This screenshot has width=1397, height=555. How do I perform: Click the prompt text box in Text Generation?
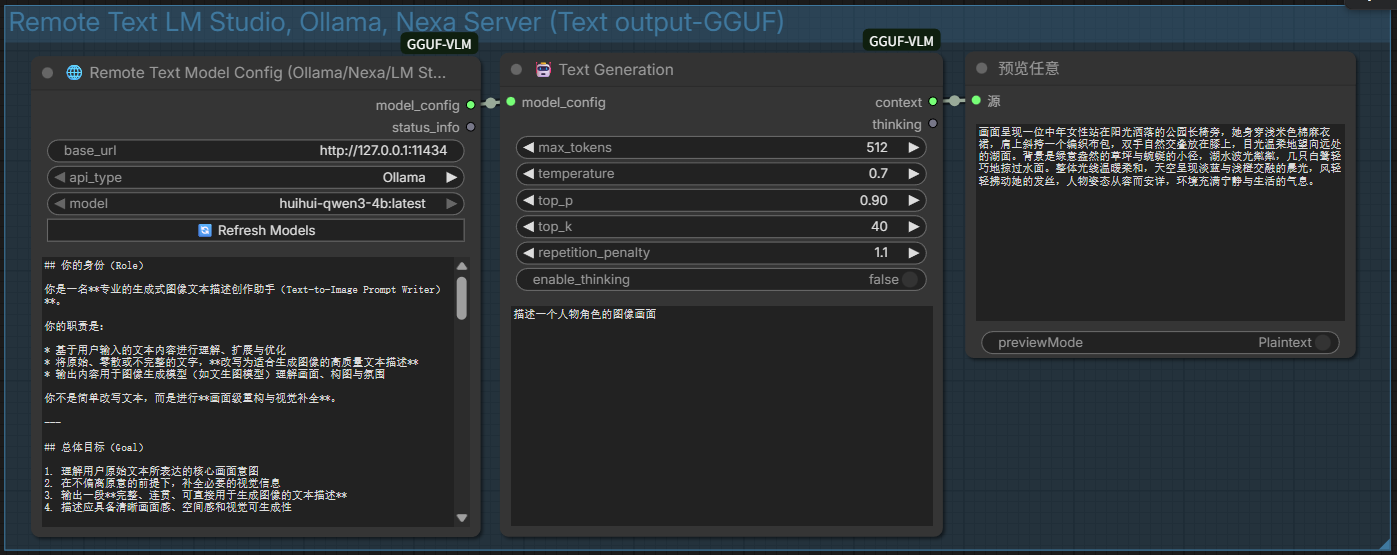(x=721, y=416)
